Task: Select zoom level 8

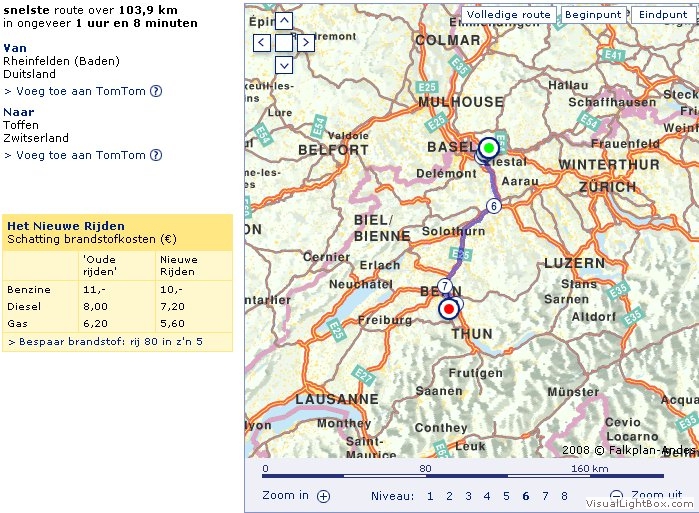Action: coord(564,496)
